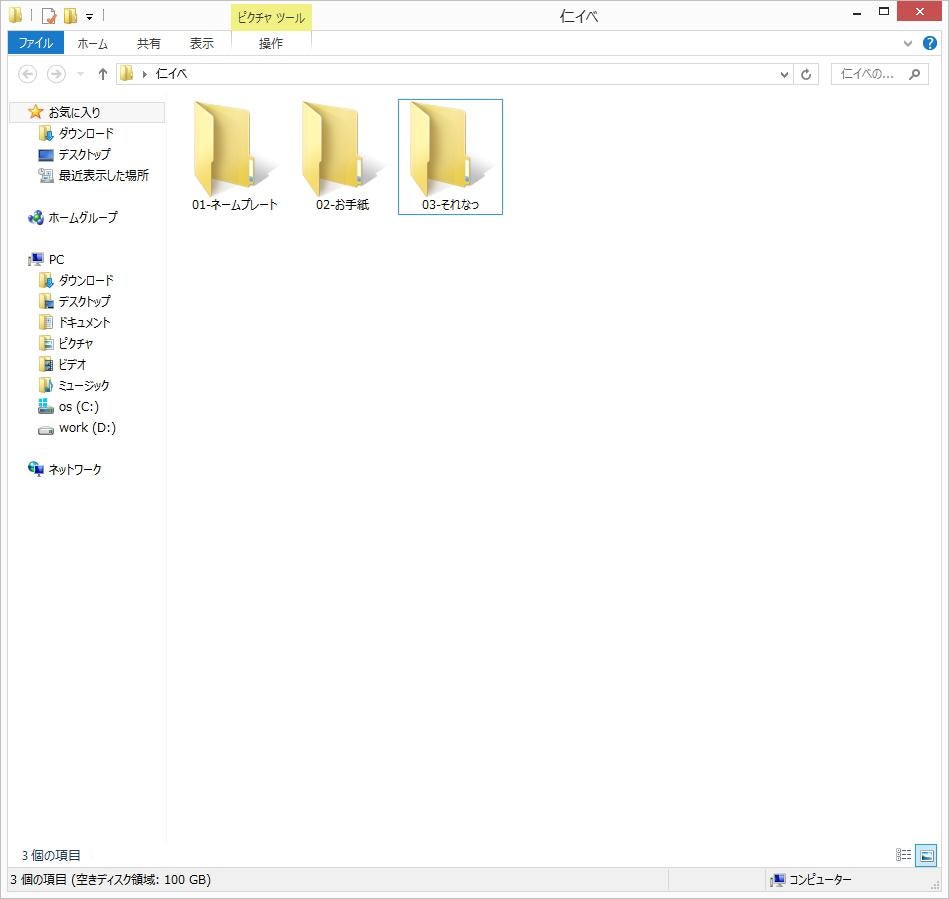Navigate up one level with the Up arrow
This screenshot has width=949, height=899.
coord(102,73)
